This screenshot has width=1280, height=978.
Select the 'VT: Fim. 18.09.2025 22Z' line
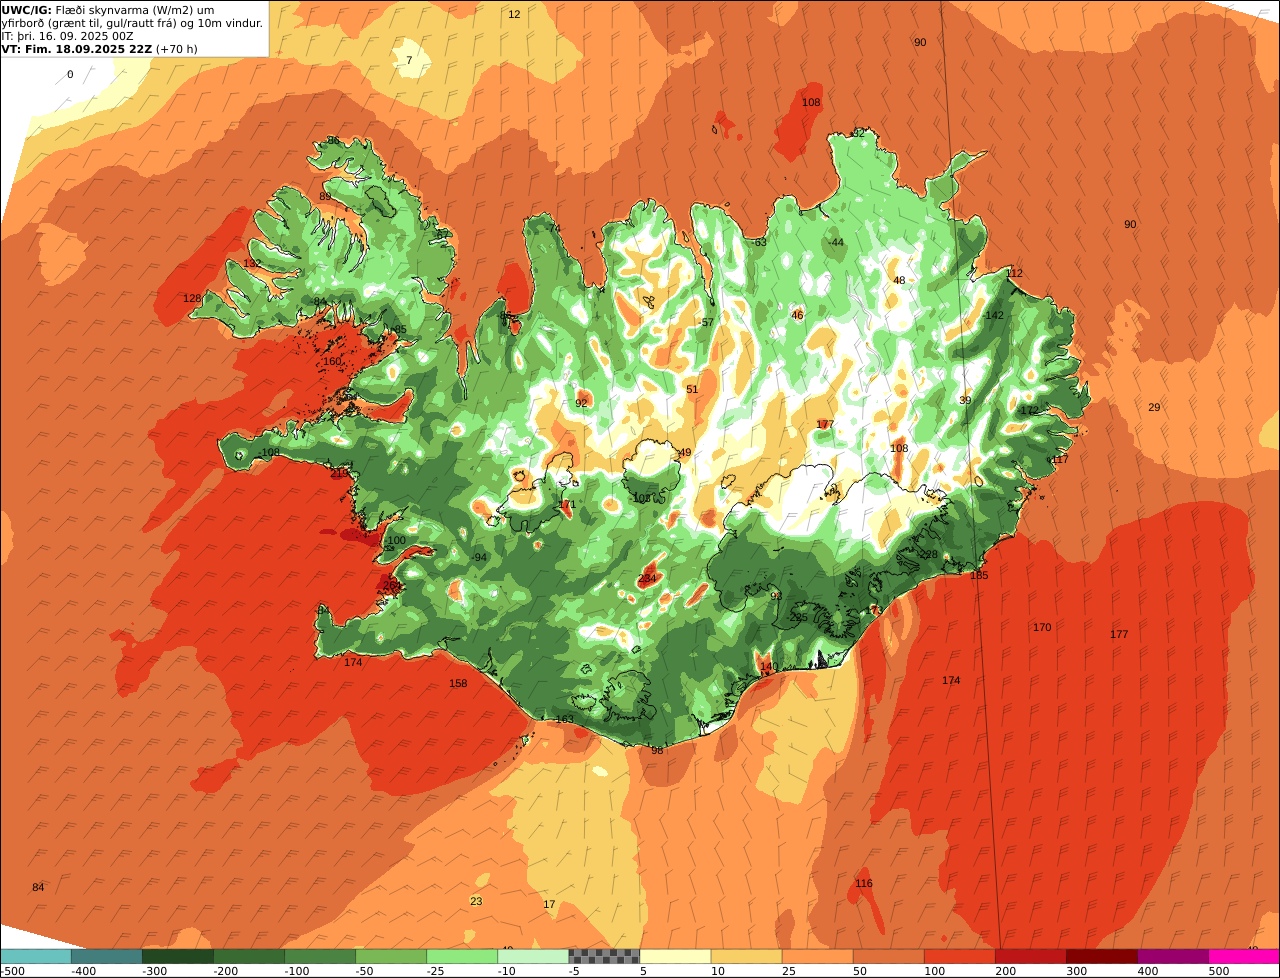pos(99,49)
